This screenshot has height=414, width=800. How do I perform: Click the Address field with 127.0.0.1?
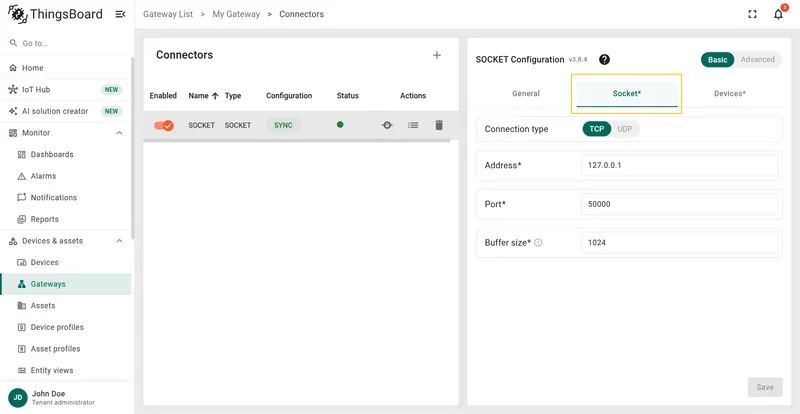[x=680, y=165]
